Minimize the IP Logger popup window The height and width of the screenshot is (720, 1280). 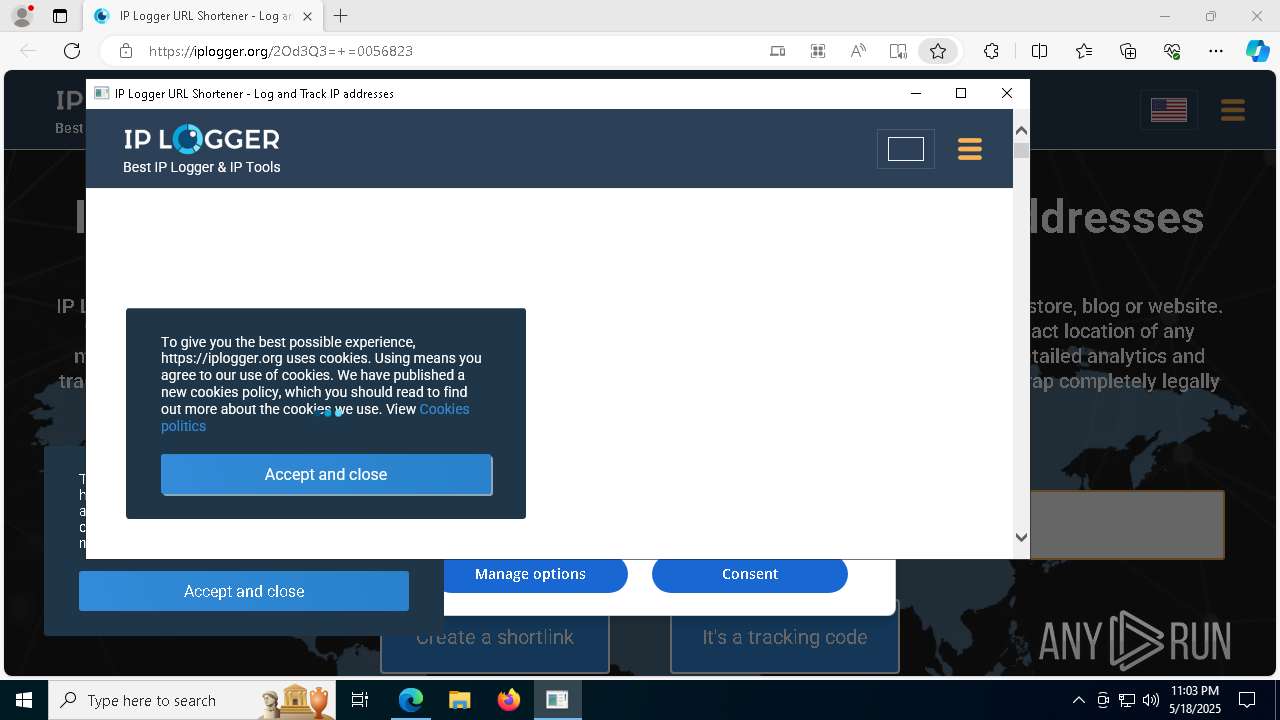click(x=915, y=93)
